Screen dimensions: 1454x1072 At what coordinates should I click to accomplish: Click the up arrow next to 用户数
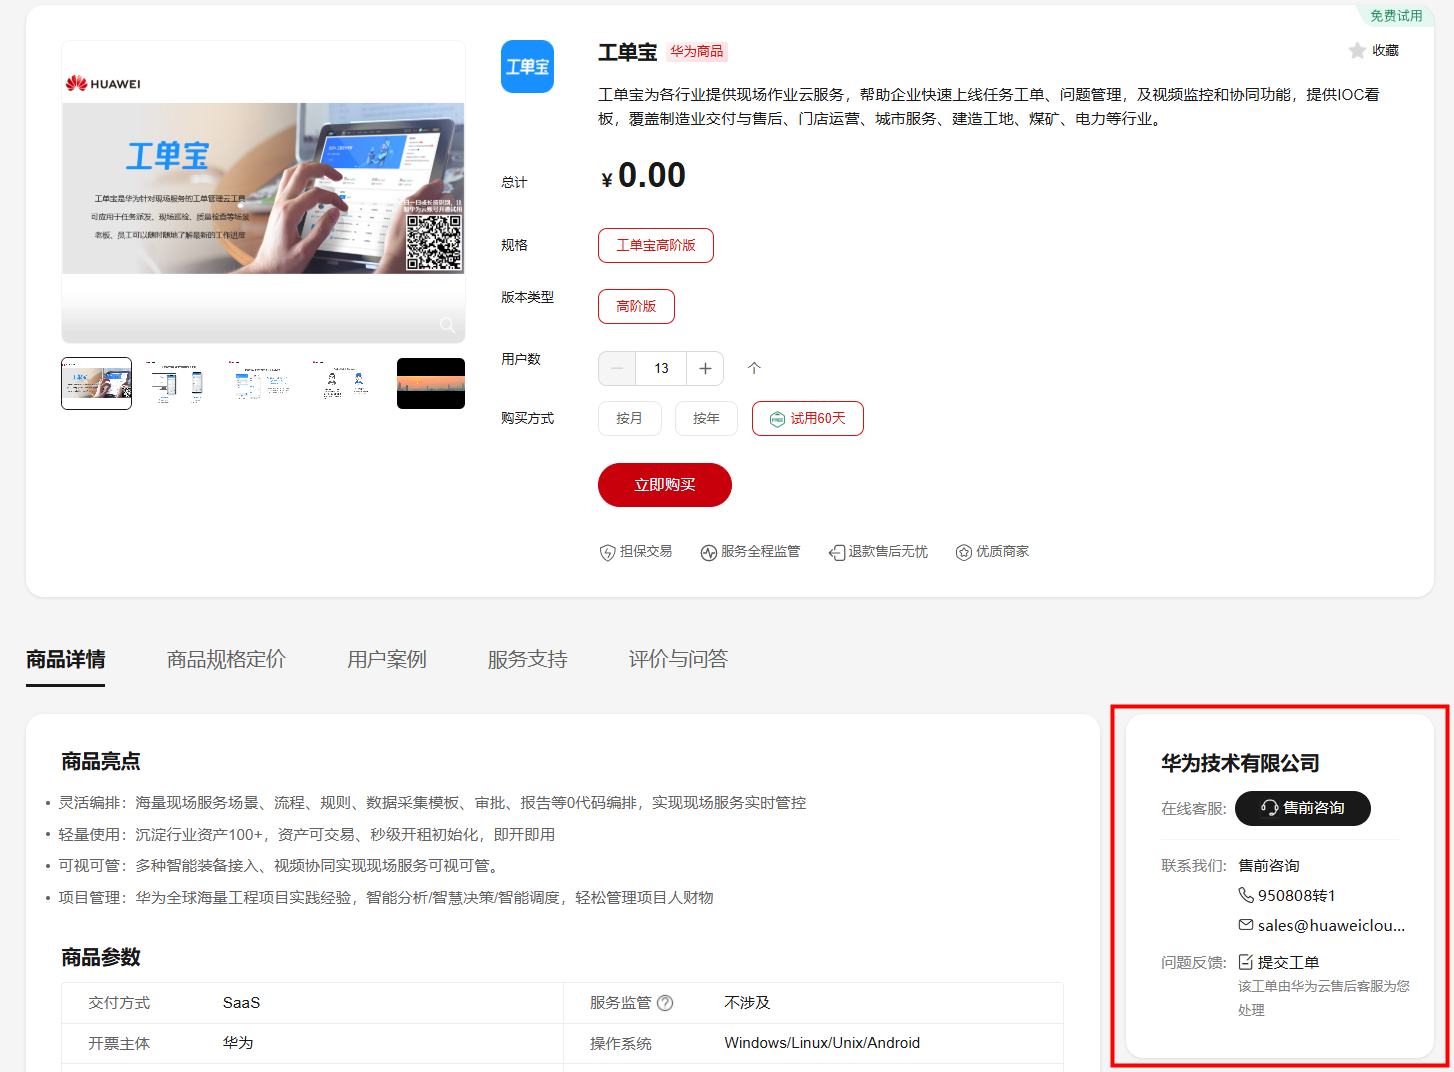click(754, 368)
